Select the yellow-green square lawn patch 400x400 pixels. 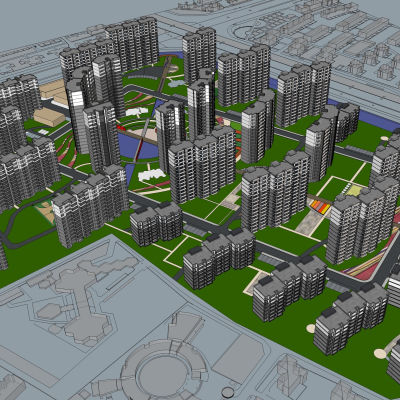[354, 191]
